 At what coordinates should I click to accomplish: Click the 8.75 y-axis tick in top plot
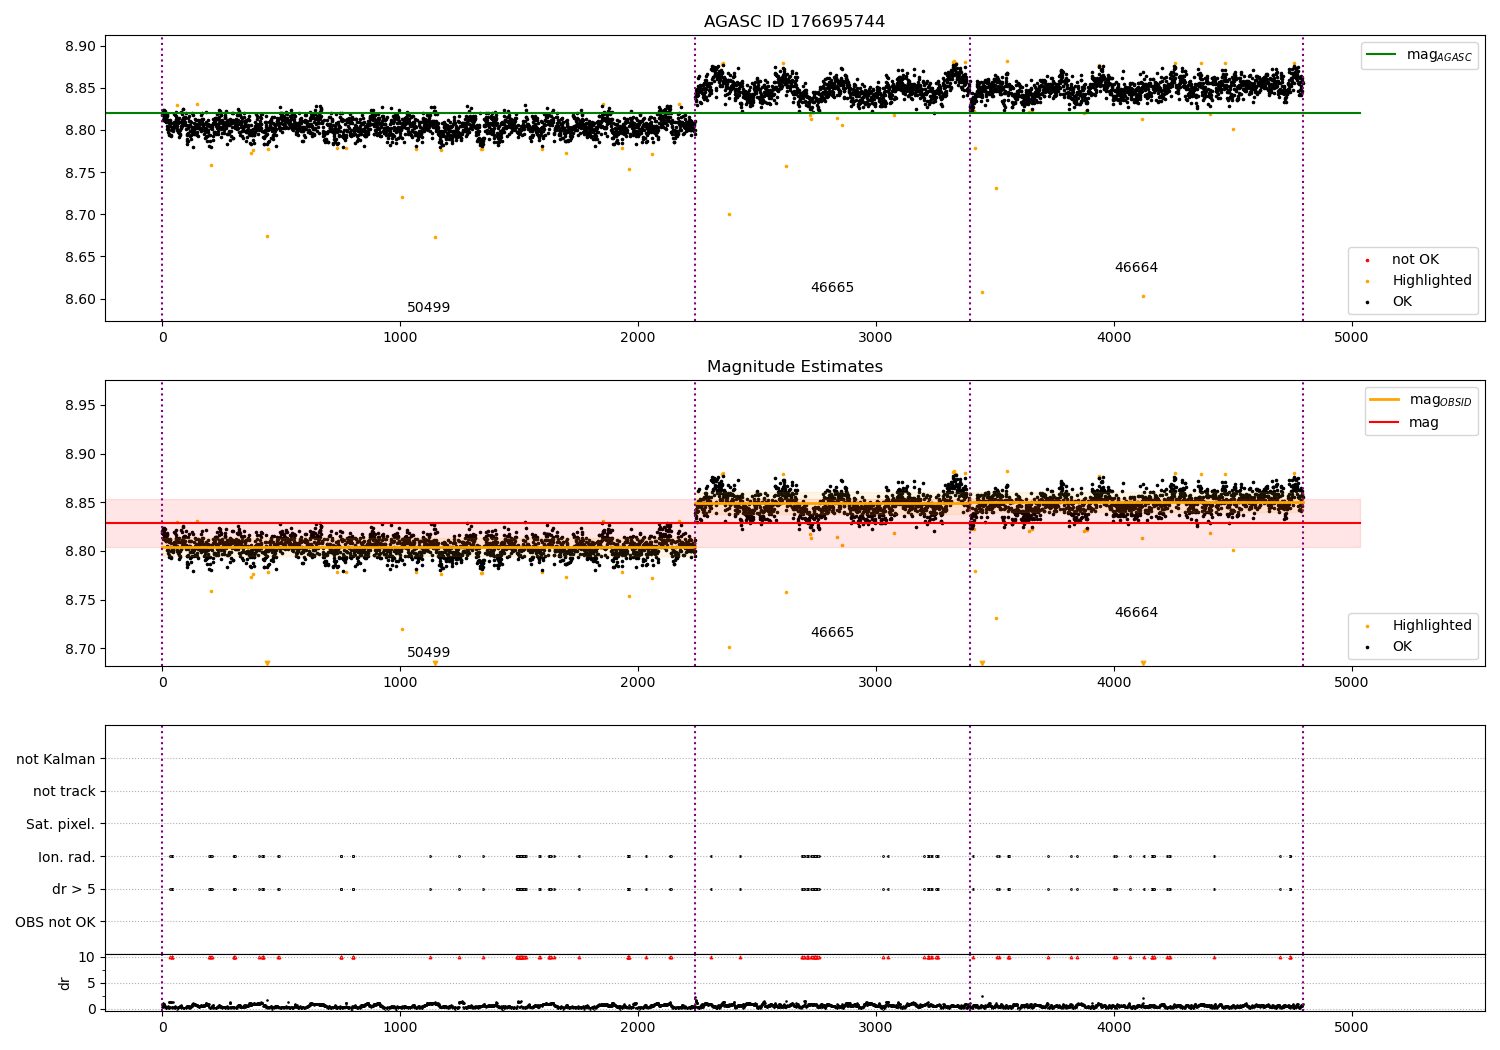(80, 173)
